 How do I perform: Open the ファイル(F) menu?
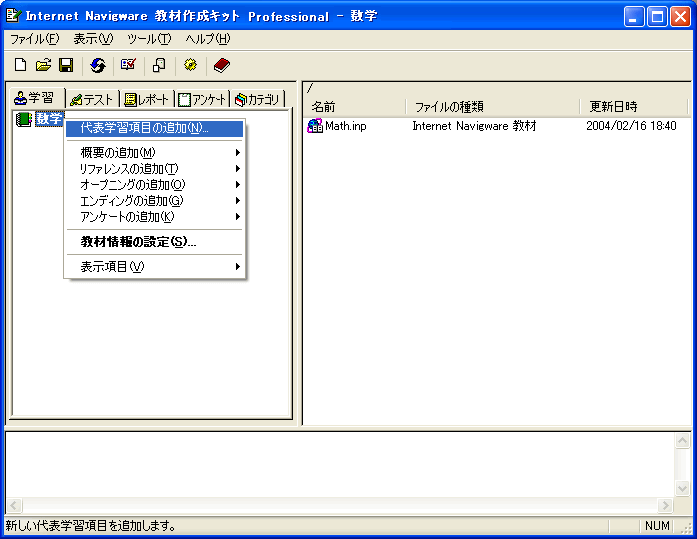(34, 39)
